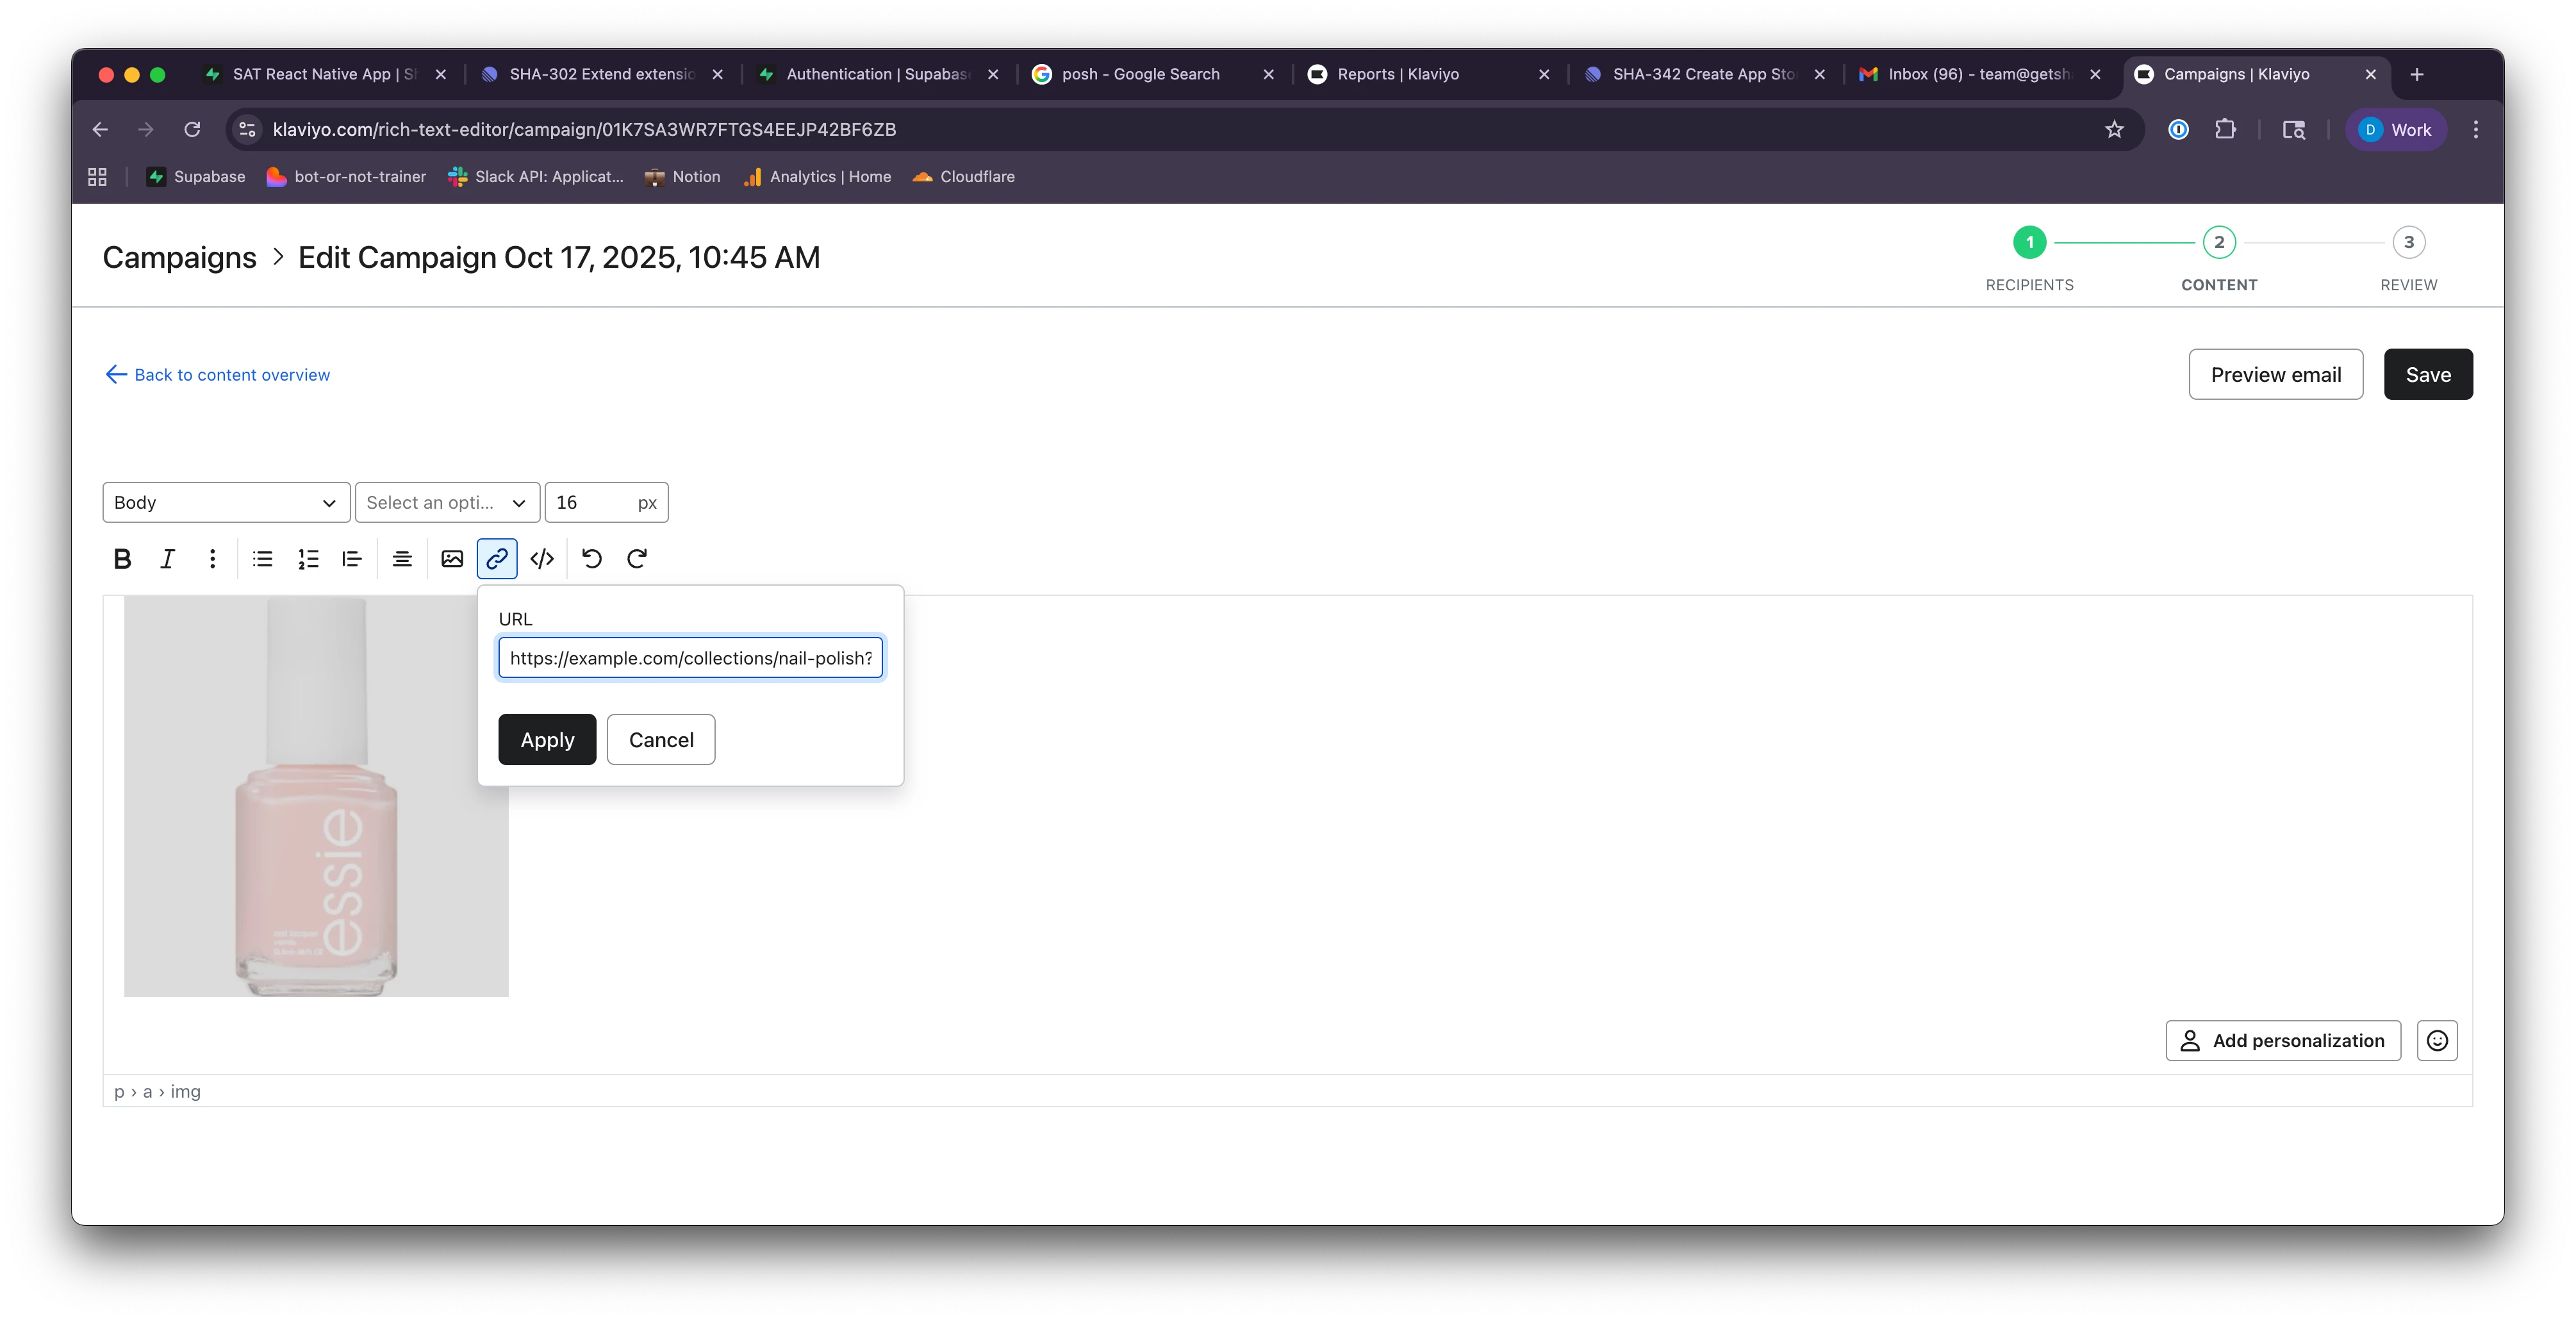
Task: Toggle bold formatting in editor toolbar
Action: (x=122, y=559)
